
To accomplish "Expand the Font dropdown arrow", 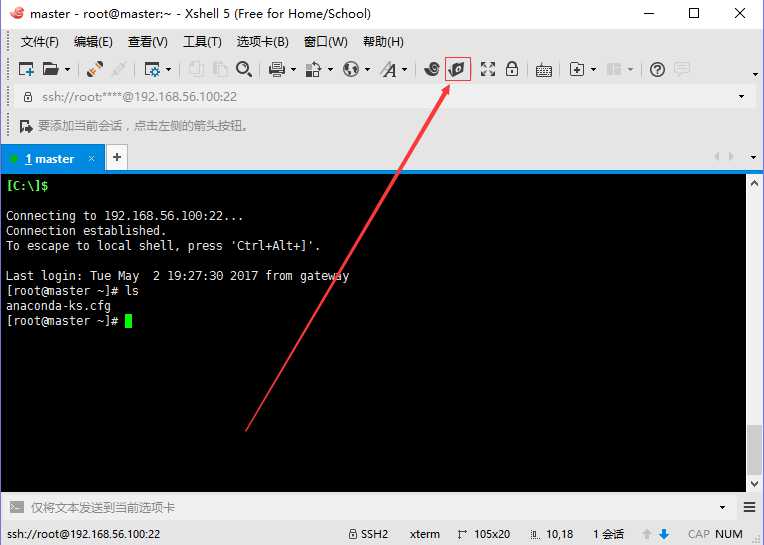I will 404,70.
